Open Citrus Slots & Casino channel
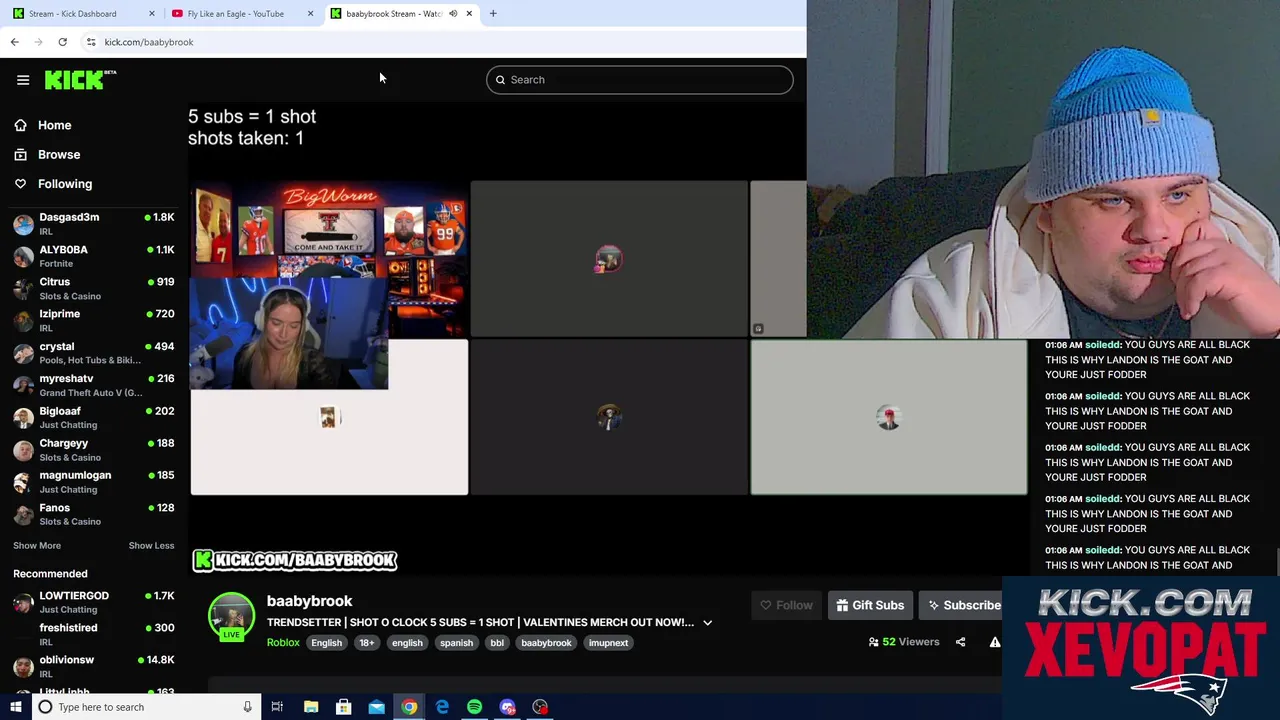1280x720 pixels. pos(93,289)
